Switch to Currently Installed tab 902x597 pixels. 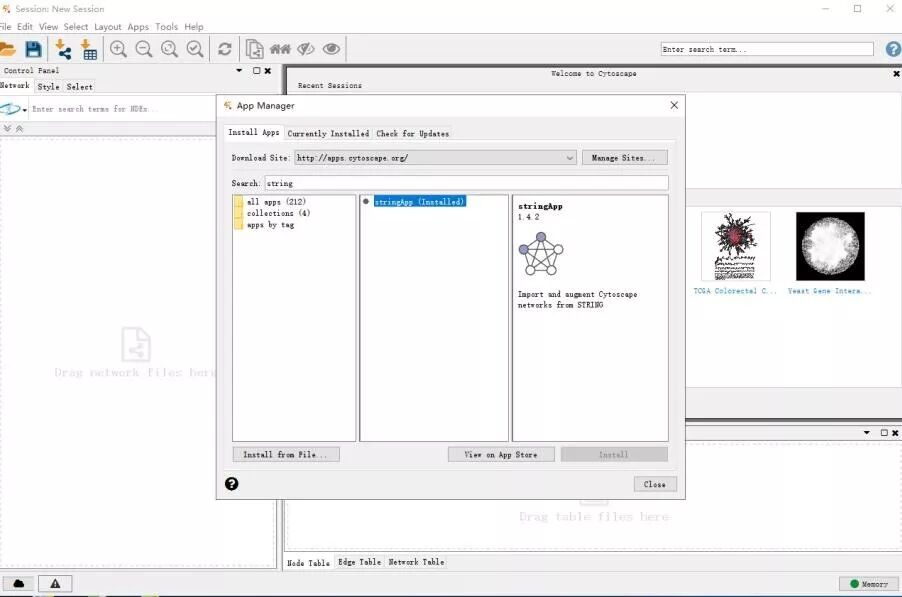click(x=328, y=133)
